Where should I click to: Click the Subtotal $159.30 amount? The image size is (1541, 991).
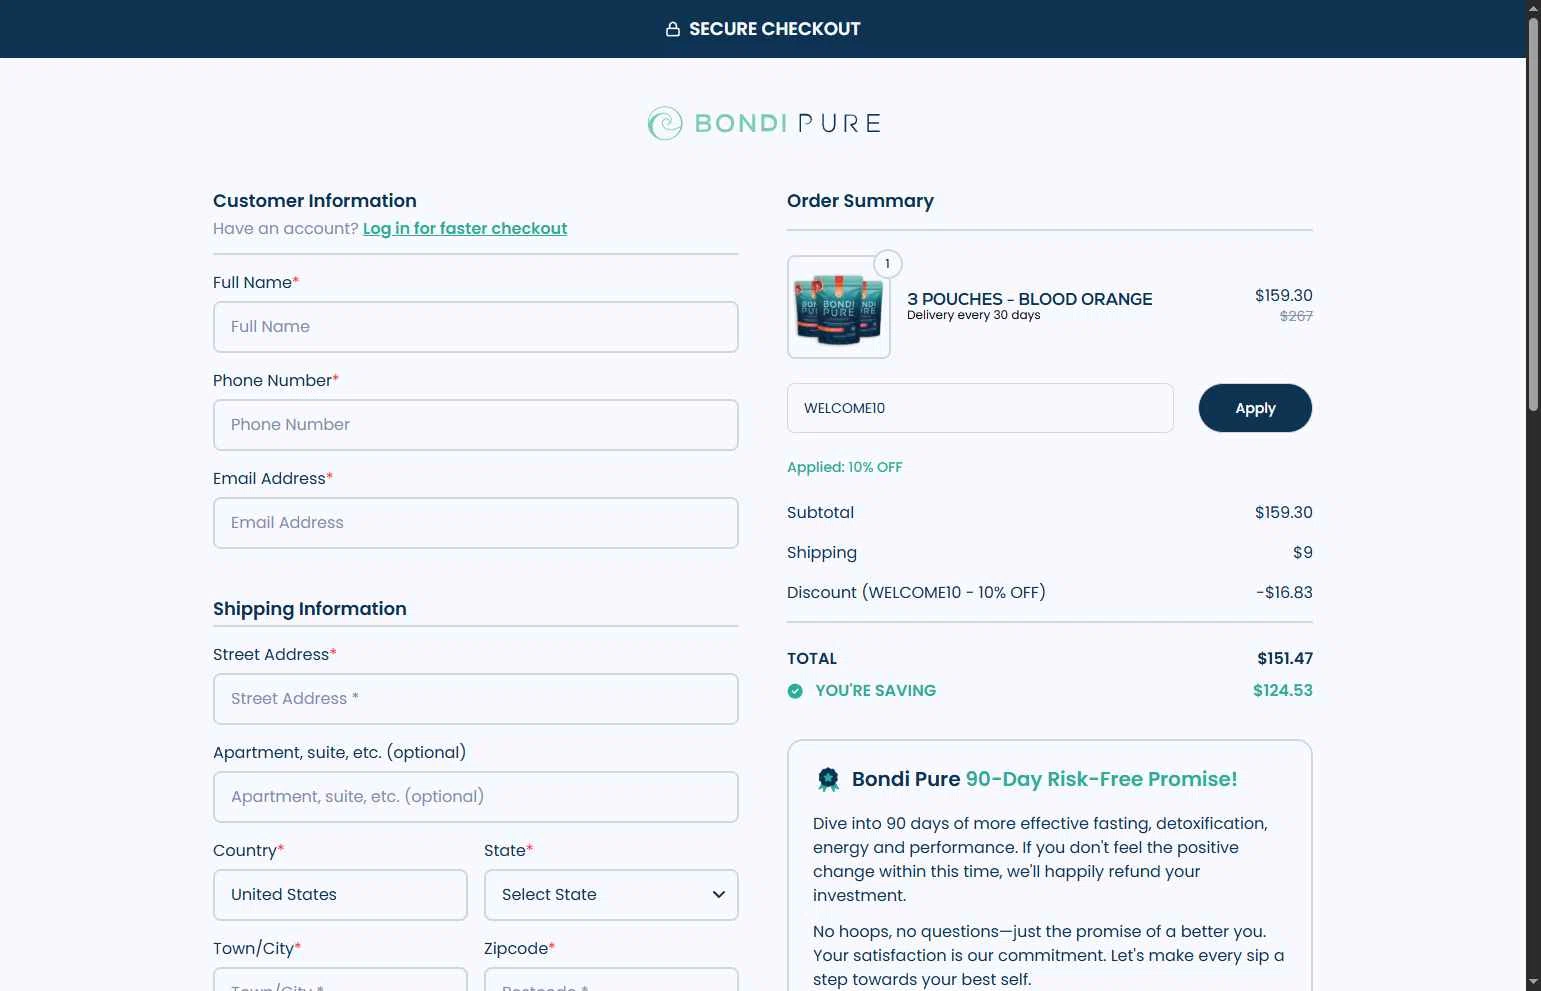click(1283, 512)
